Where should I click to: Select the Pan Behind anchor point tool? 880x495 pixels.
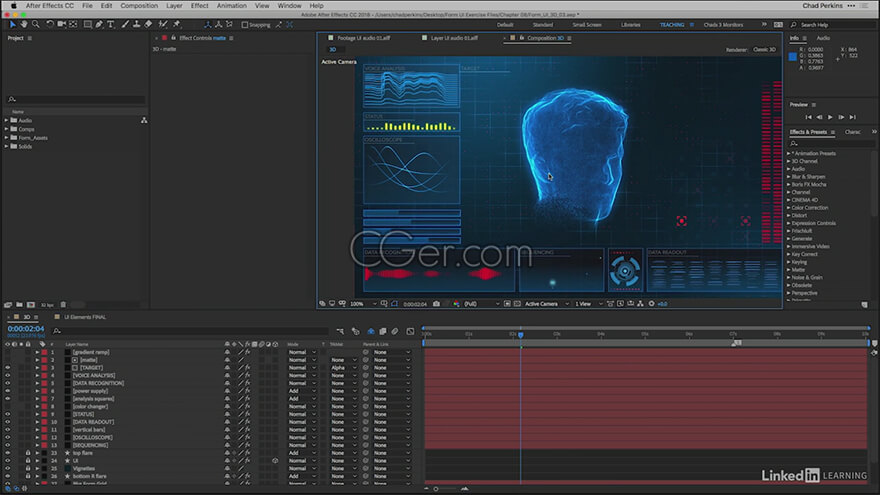pos(74,25)
